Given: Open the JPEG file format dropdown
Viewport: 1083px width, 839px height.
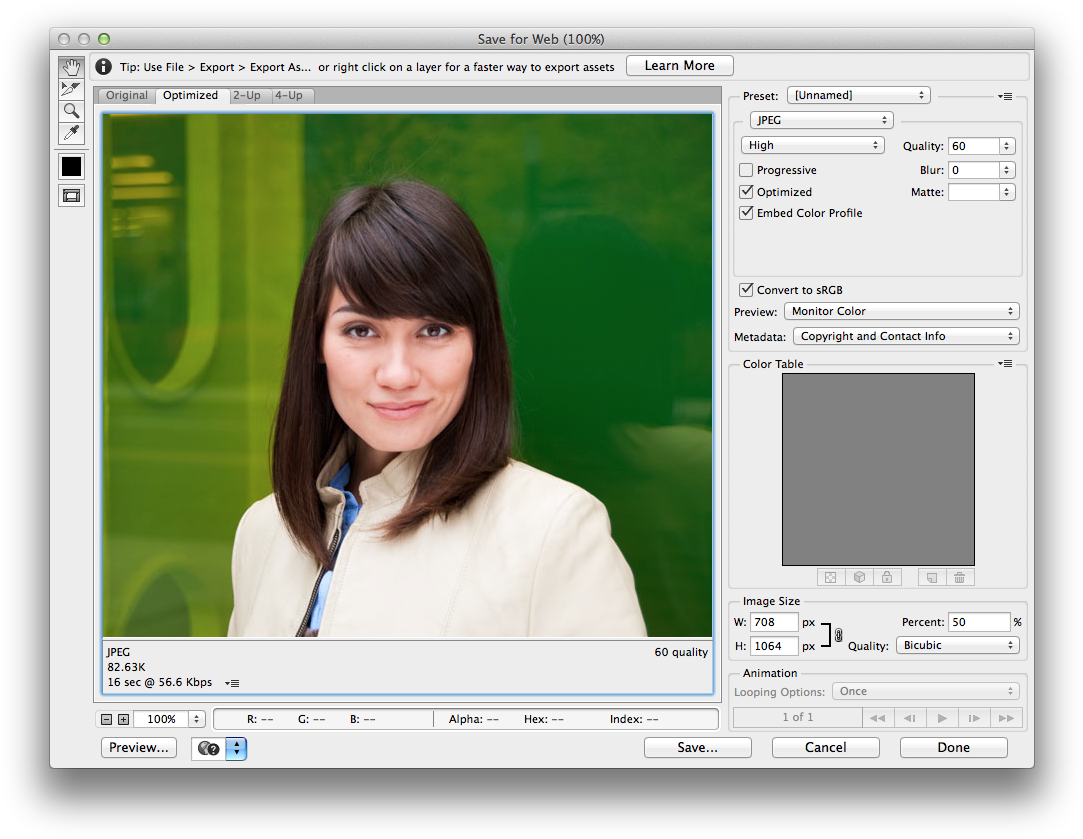Looking at the screenshot, I should 821,120.
